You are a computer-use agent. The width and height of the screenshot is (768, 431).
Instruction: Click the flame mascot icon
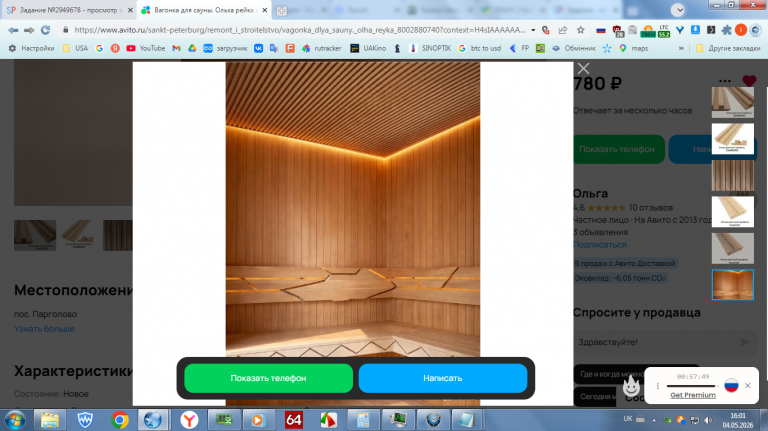pyautogui.click(x=631, y=387)
